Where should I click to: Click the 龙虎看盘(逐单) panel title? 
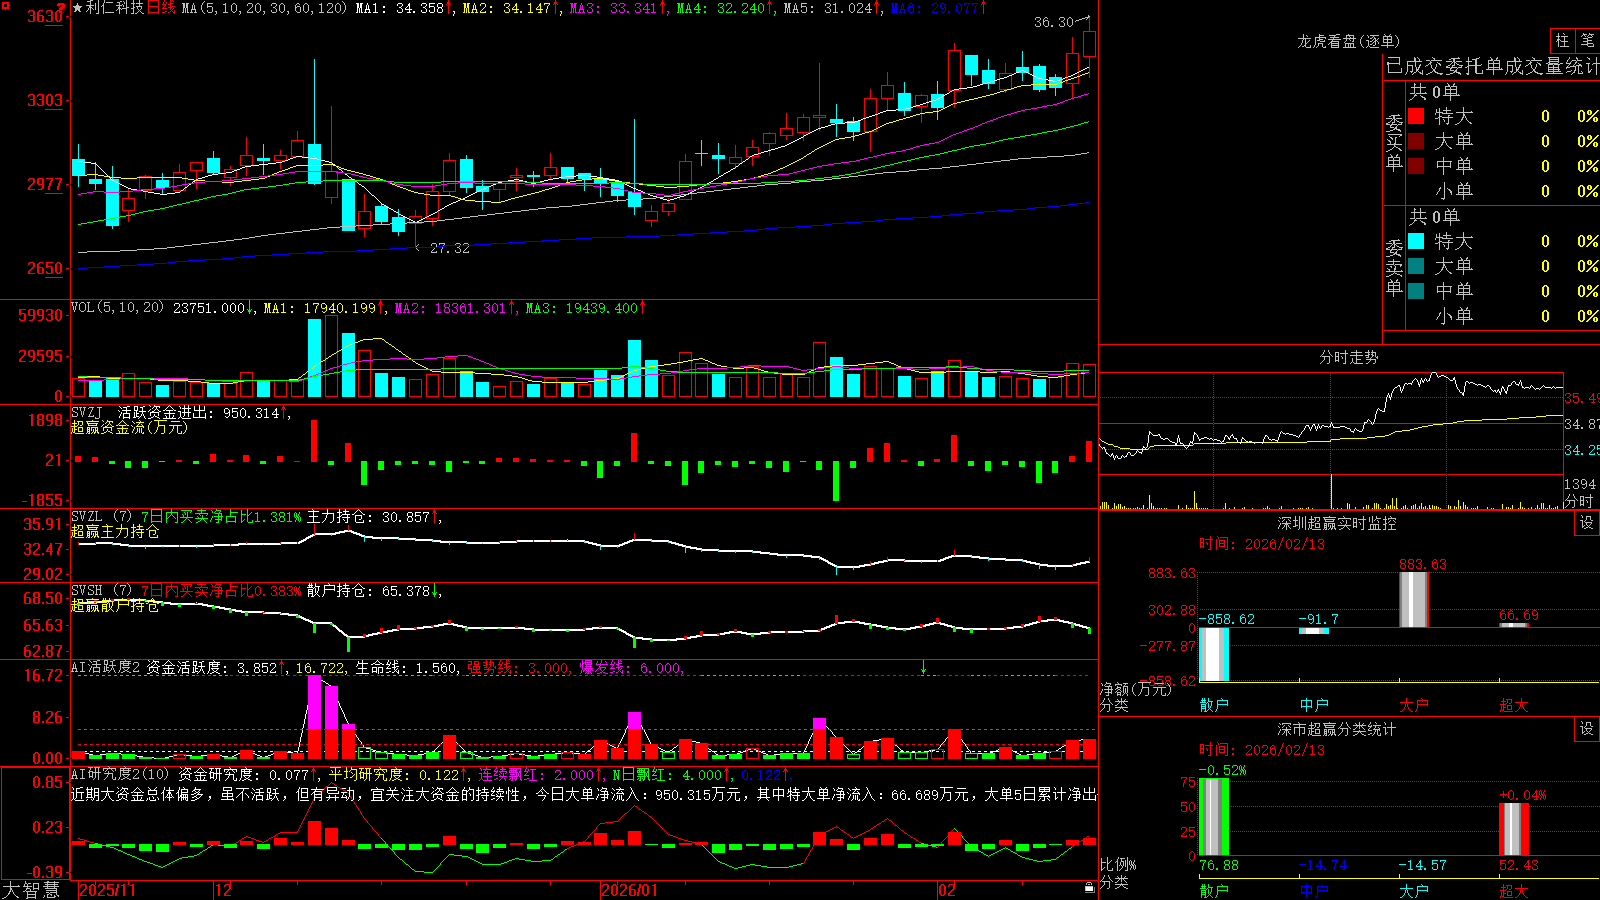pos(1348,41)
